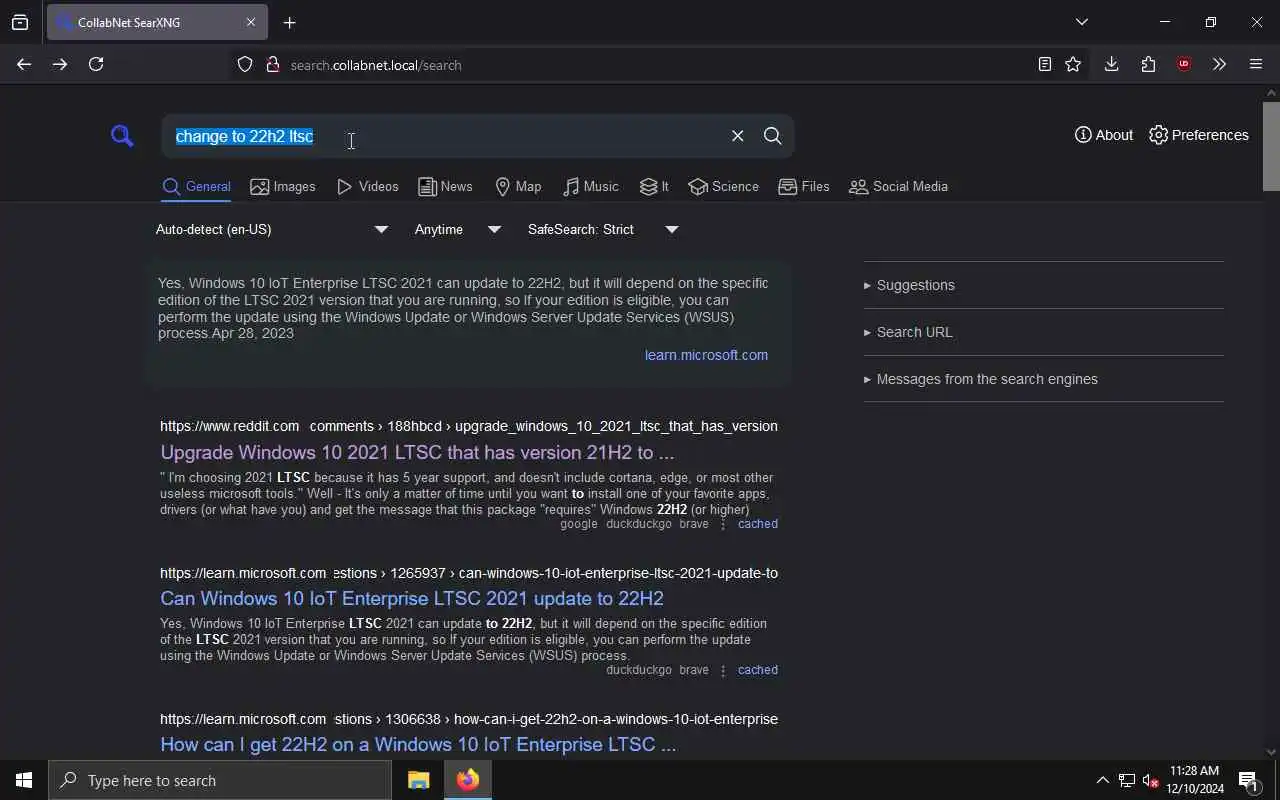Switch to the Music tab
This screenshot has height=800, width=1280.
pos(591,187)
